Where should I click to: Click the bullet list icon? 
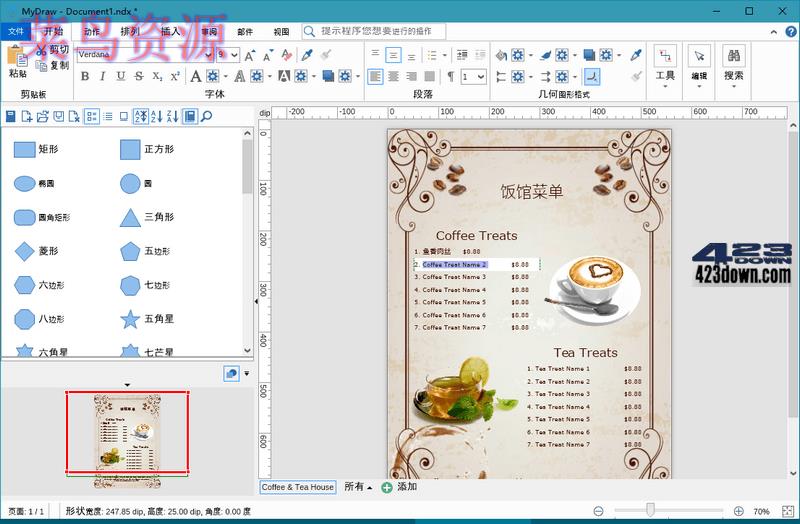[x=432, y=55]
